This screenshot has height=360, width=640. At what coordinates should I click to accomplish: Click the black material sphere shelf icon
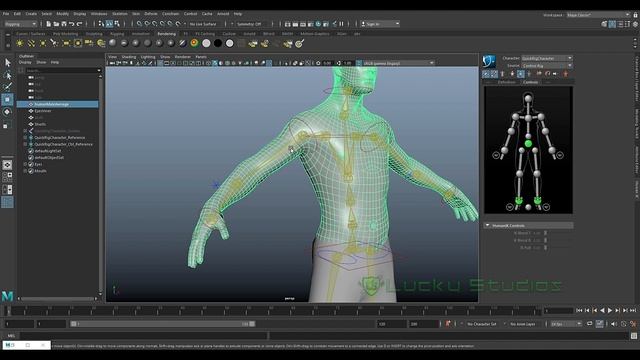(218, 43)
